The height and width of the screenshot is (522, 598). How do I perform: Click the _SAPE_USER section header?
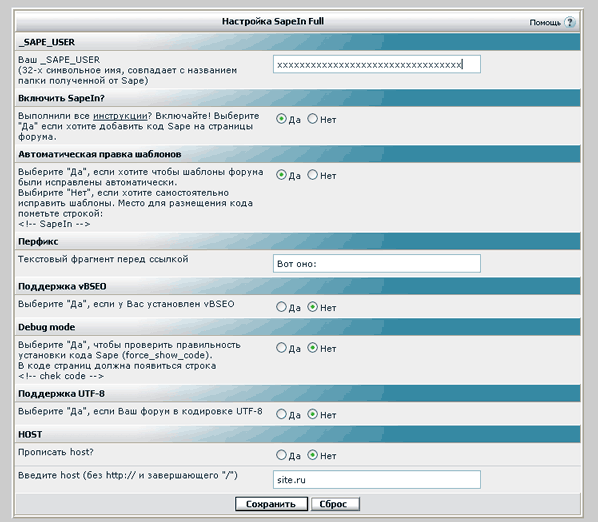[x=298, y=42]
